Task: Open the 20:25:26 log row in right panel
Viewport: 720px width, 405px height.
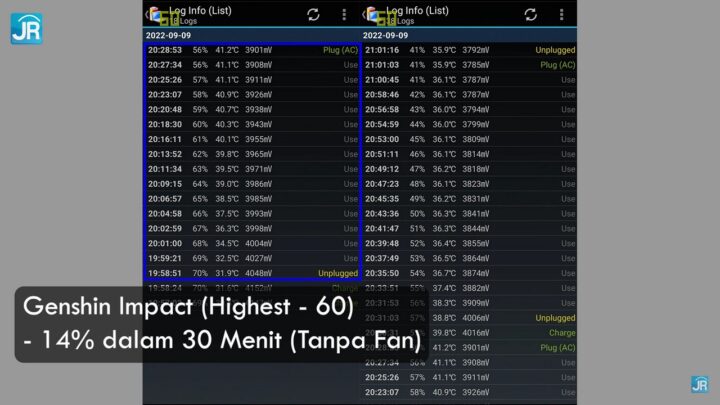Action: [x=469, y=377]
